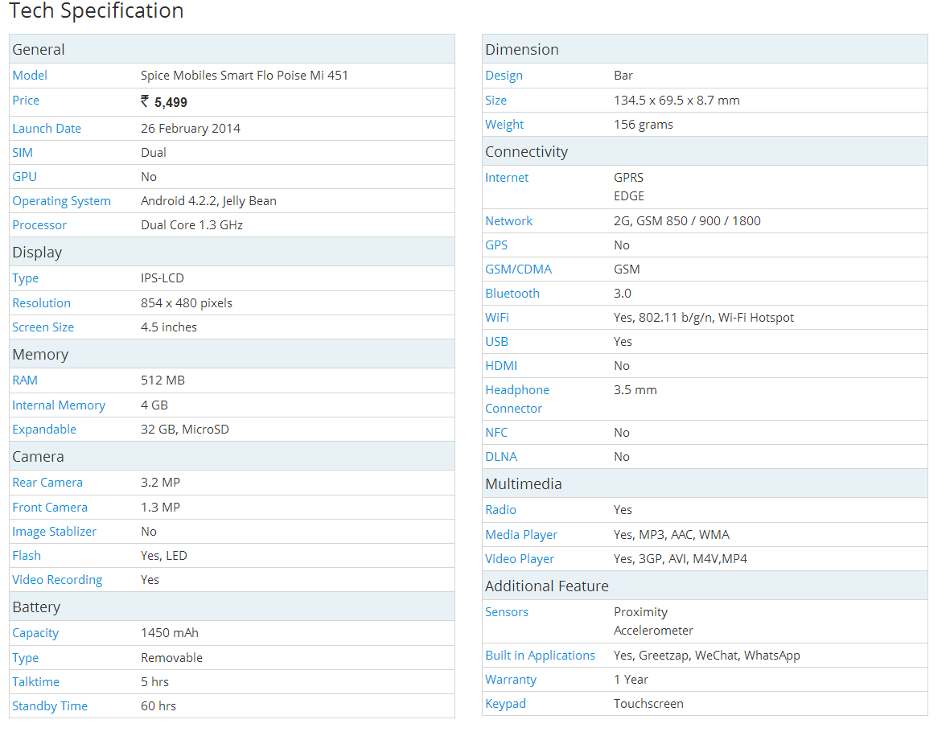Select the Android 4.2.2, Jelly Bean text
The width and height of the screenshot is (950, 732).
pyautogui.click(x=208, y=201)
